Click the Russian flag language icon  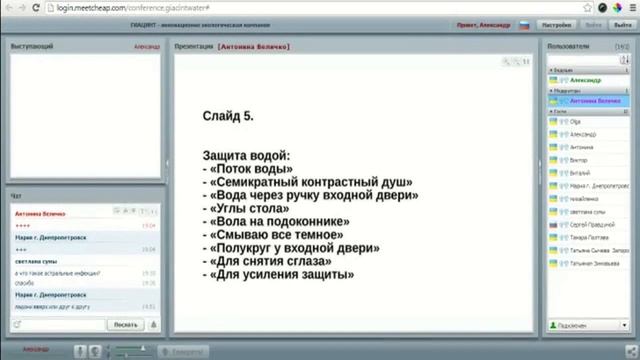(524, 25)
